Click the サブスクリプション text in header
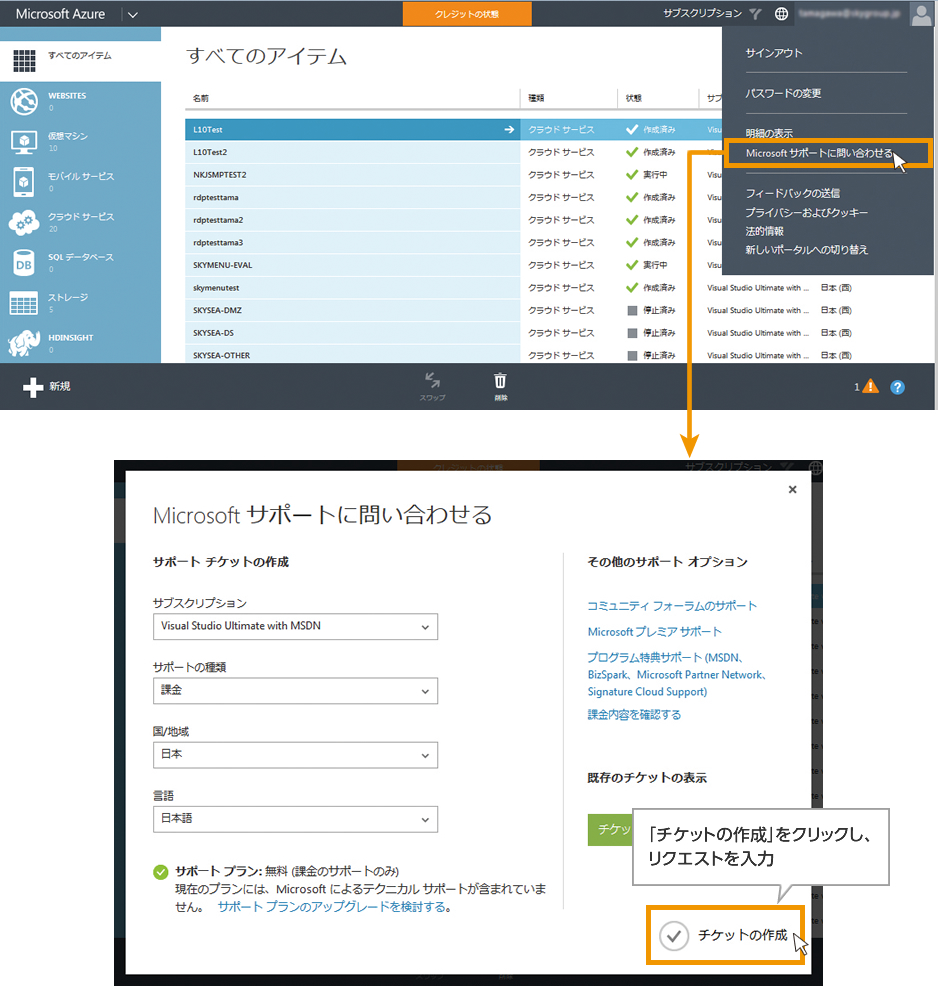This screenshot has width=939, height=986. (703, 13)
